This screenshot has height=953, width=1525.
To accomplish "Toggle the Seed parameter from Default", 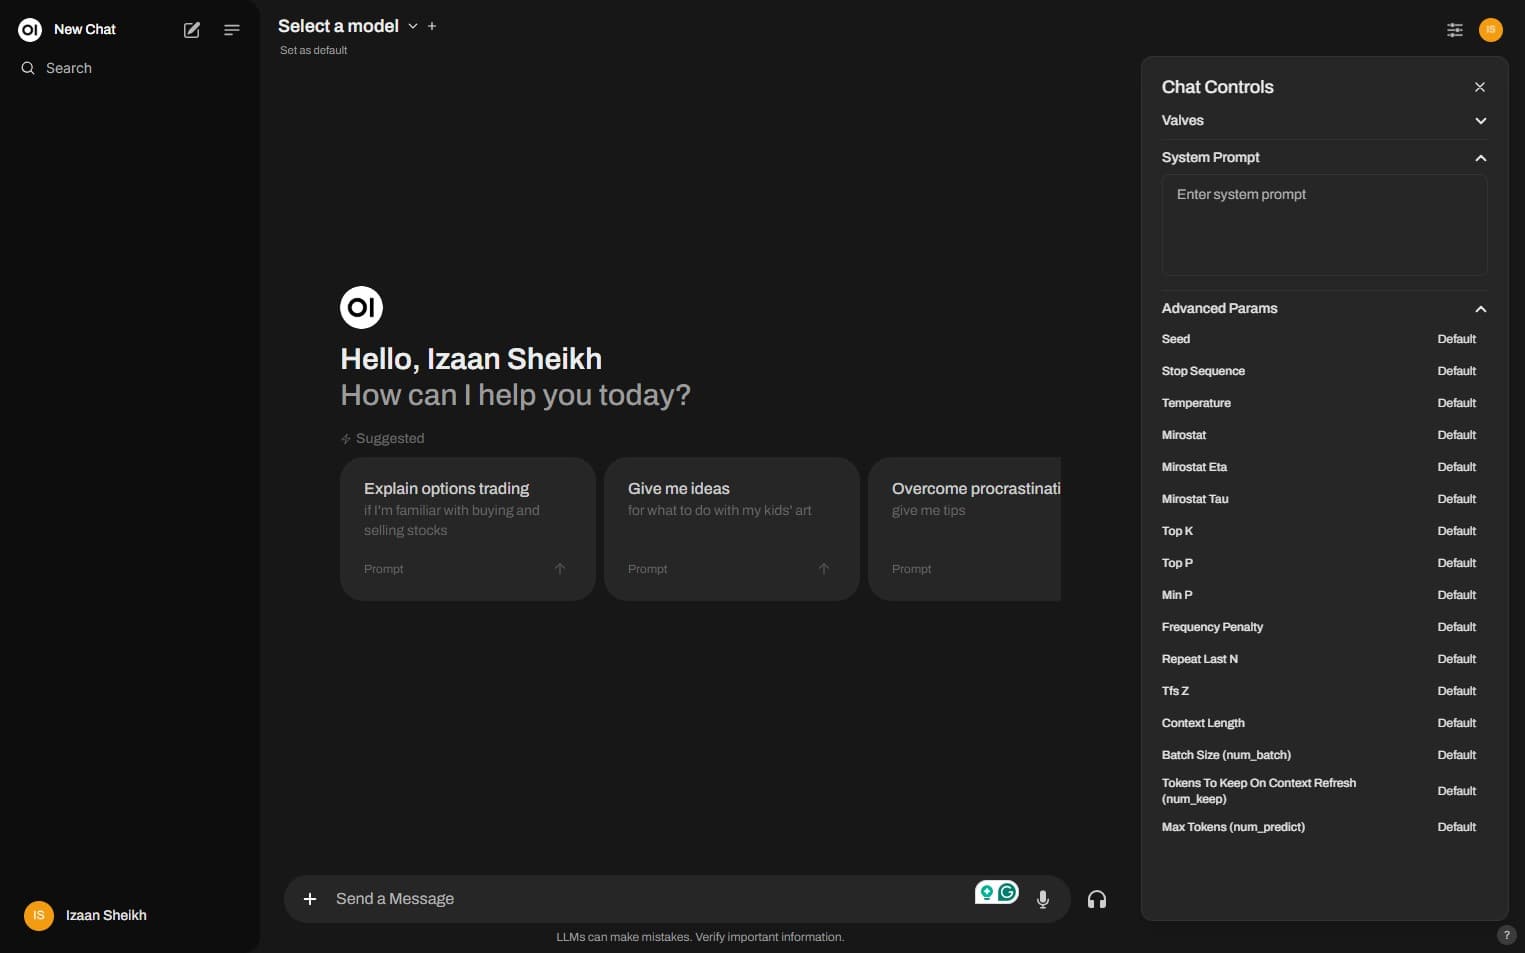I will pos(1457,339).
